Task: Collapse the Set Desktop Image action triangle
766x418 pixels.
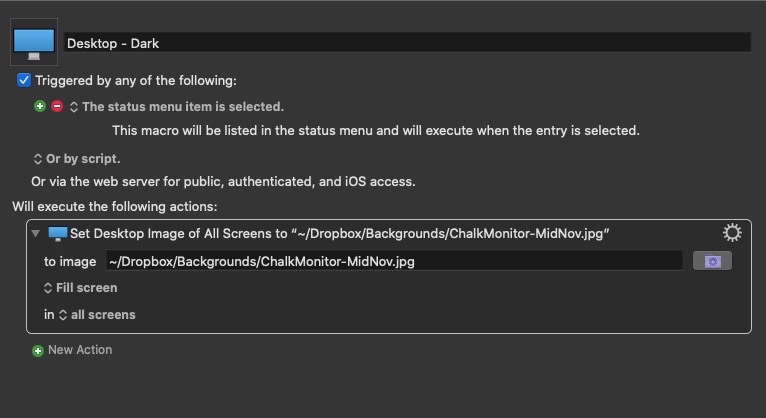Action: [36, 233]
